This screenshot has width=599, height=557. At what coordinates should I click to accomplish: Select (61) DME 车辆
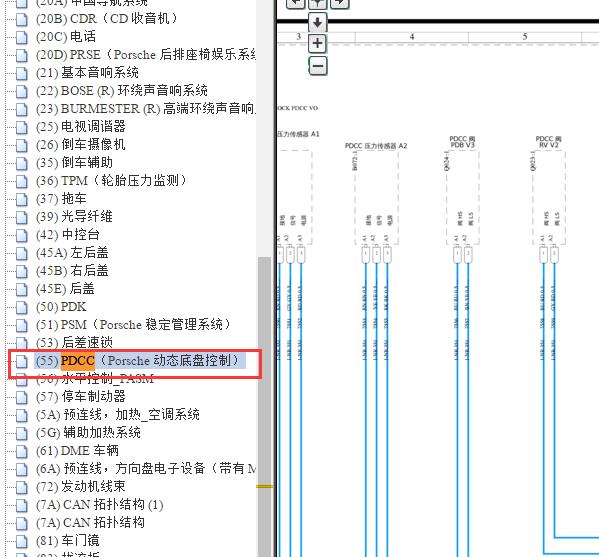[77, 450]
